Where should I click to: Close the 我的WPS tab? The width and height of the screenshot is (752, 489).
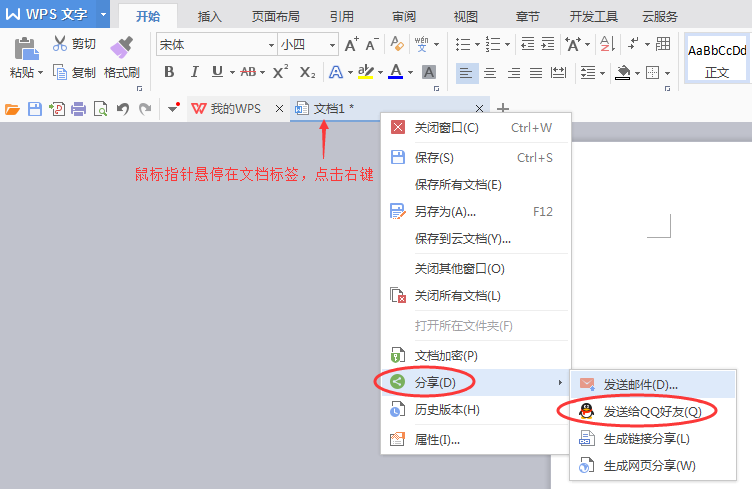[279, 109]
